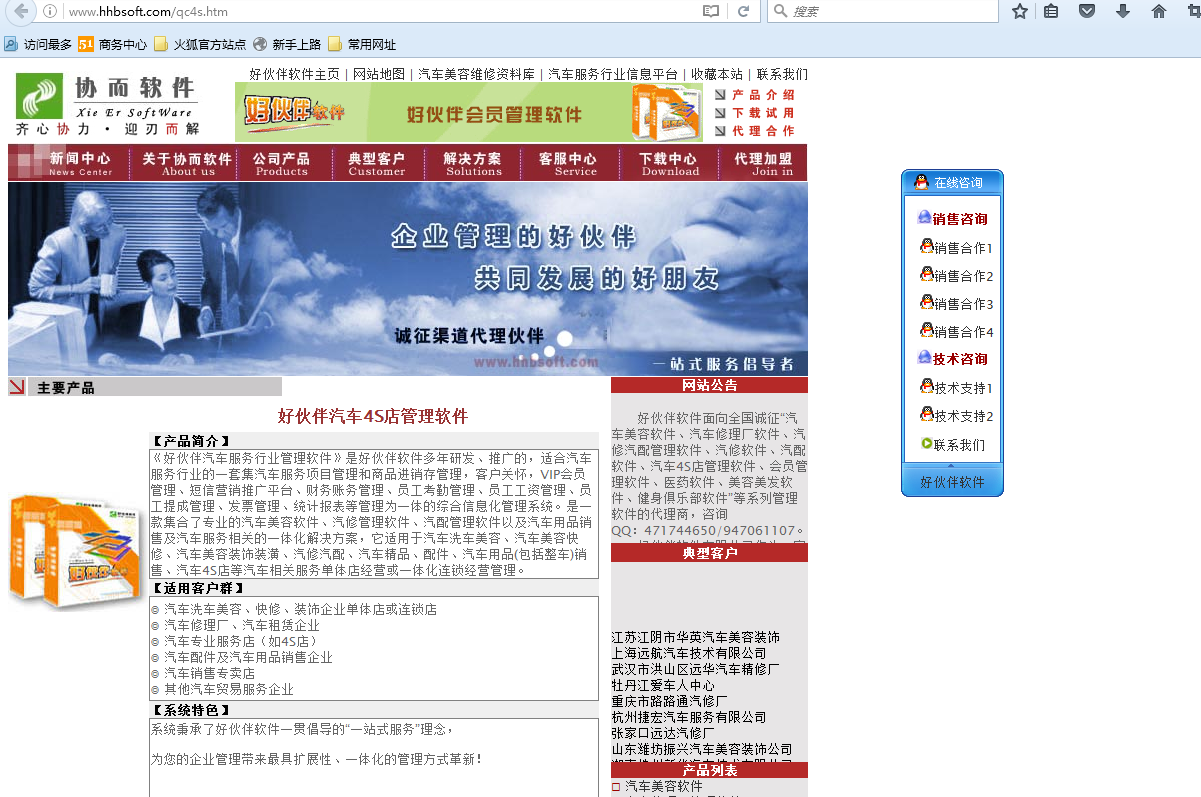The width and height of the screenshot is (1201, 797).
Task: Open the 火狐官方站点 bookmark folder
Action: click(x=200, y=44)
